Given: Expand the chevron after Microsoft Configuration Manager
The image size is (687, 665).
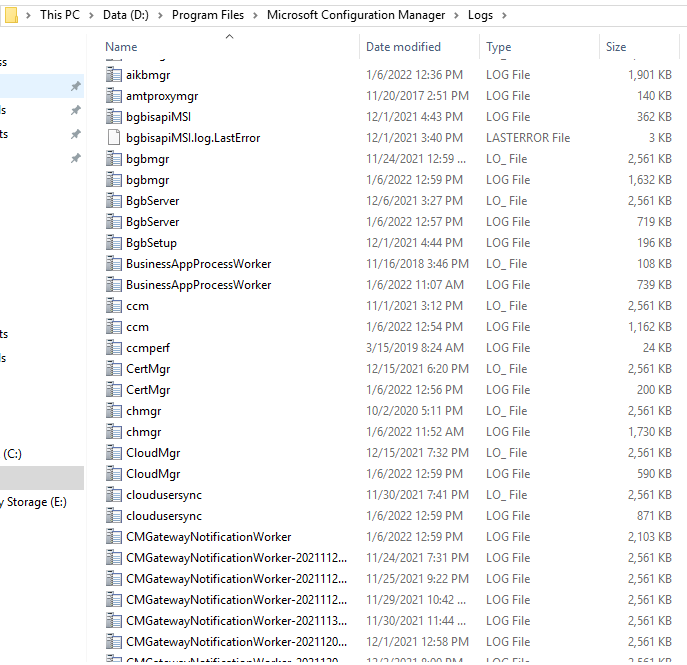Looking at the screenshot, I should pyautogui.click(x=457, y=15).
